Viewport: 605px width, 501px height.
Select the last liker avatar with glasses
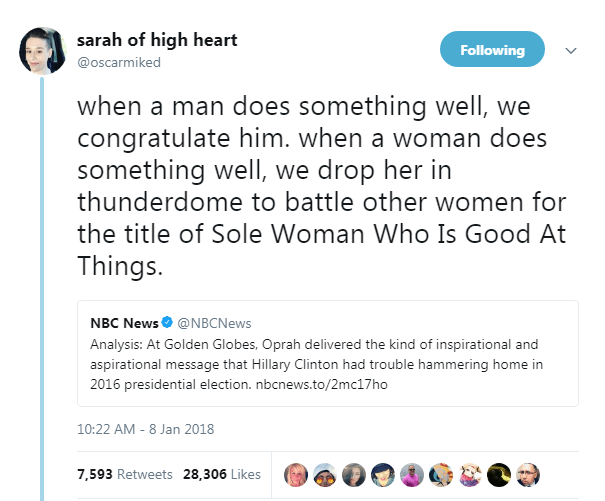coord(529,474)
